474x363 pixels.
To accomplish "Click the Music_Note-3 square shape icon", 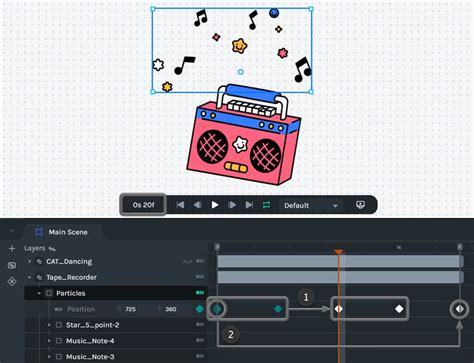I will 59,357.
